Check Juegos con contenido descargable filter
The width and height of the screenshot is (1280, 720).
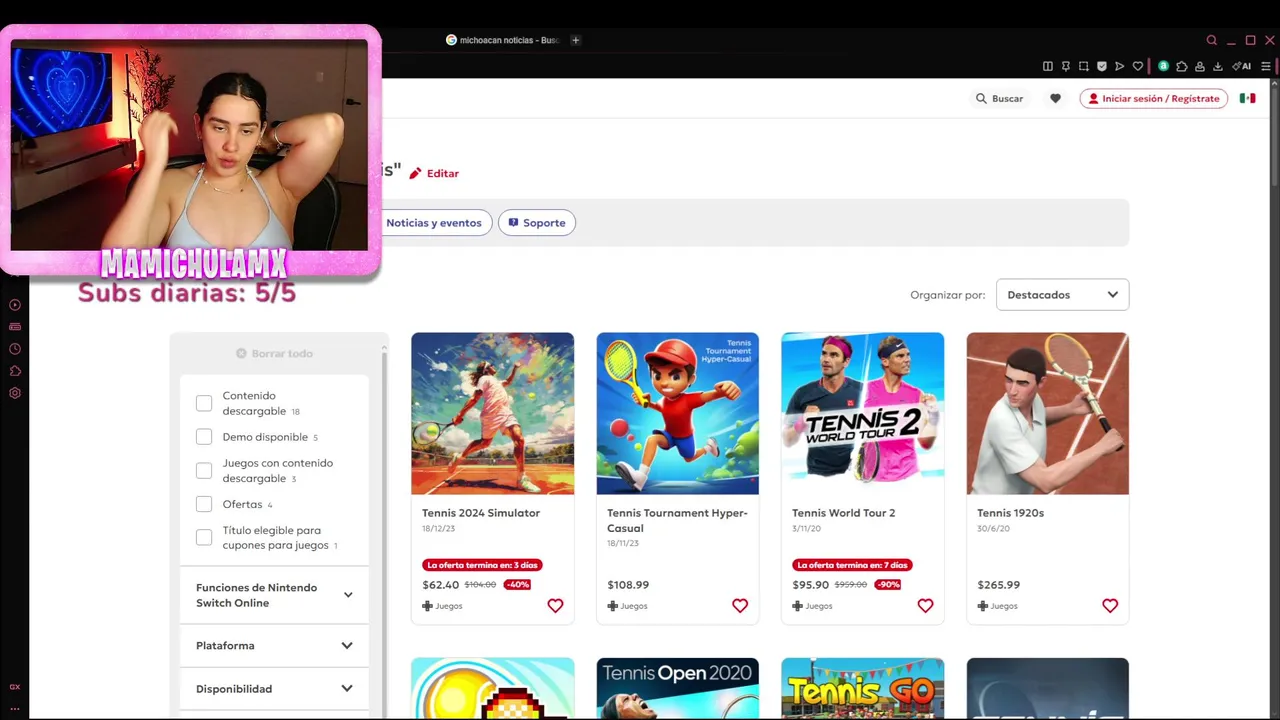click(204, 470)
